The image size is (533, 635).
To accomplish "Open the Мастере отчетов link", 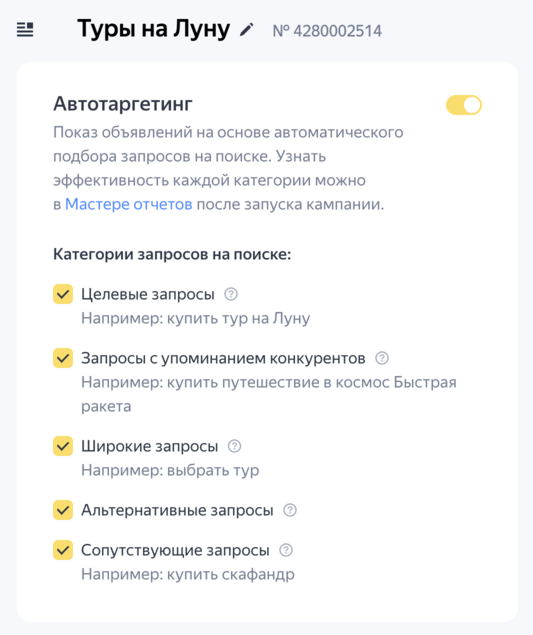I will click(x=129, y=204).
